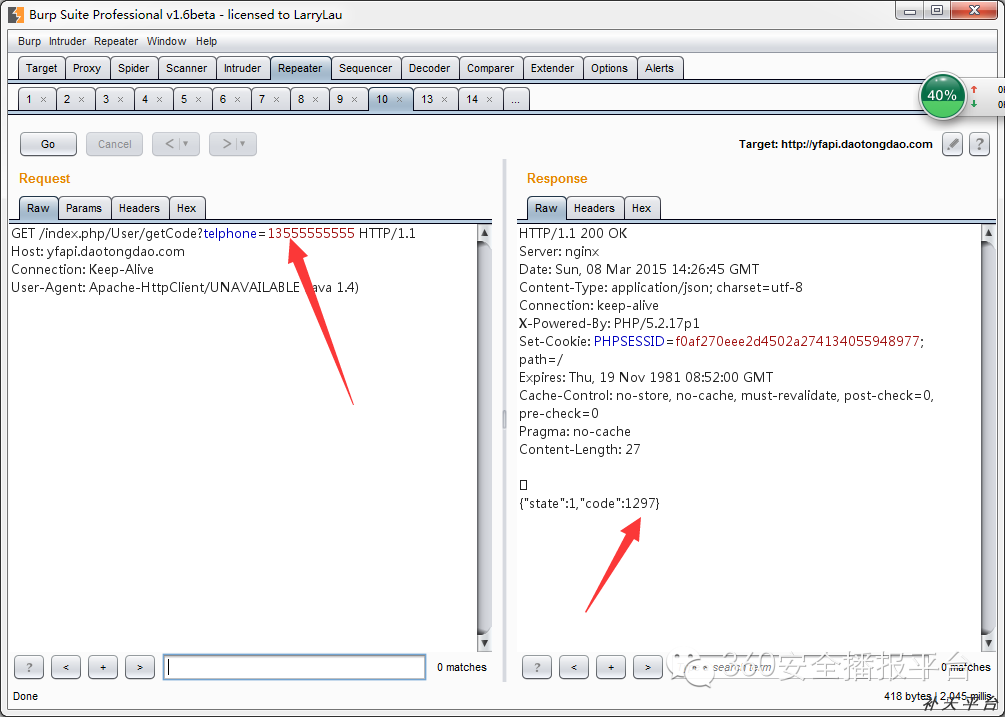1005x717 pixels.
Task: Click response search help question button
Action: [x=537, y=667]
